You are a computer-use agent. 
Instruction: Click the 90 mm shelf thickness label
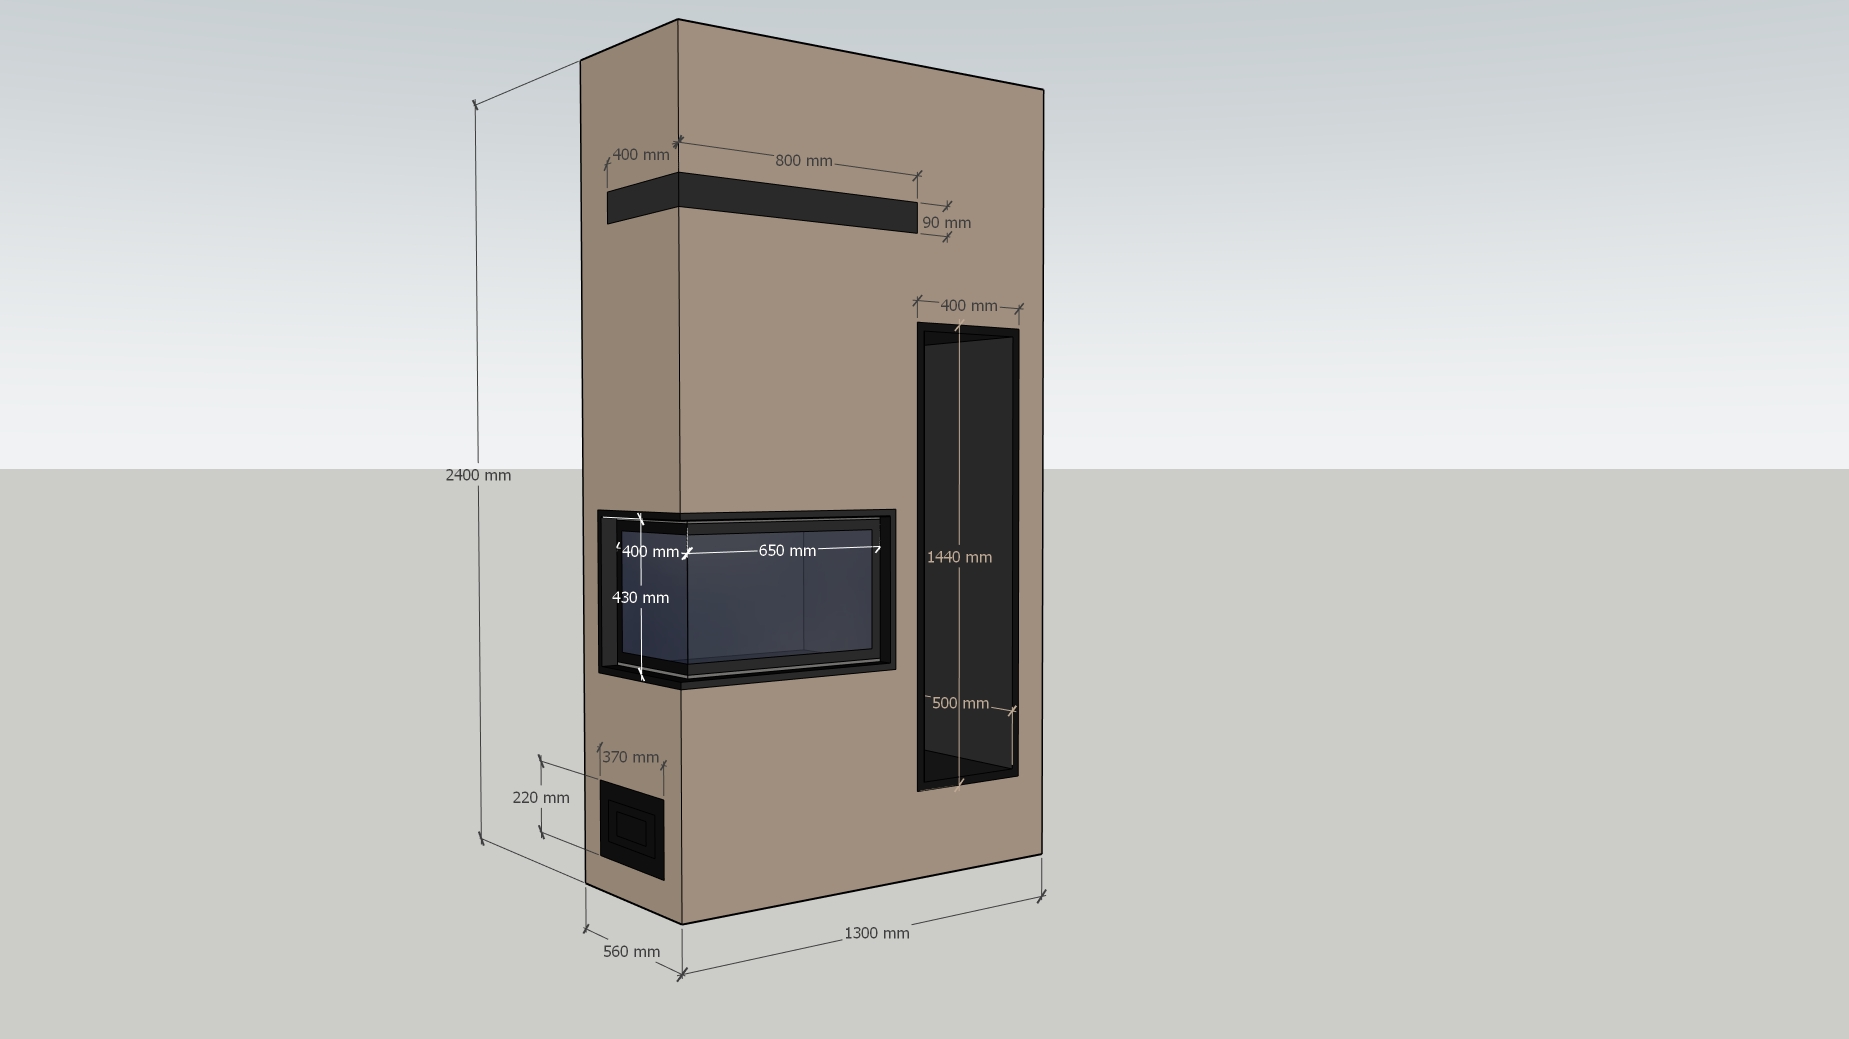[x=946, y=223]
